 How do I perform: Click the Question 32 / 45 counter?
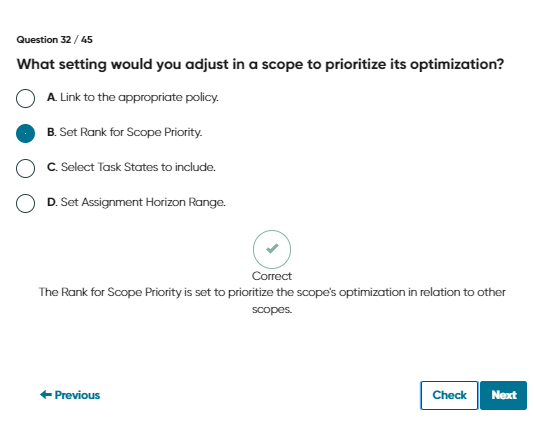coord(54,40)
